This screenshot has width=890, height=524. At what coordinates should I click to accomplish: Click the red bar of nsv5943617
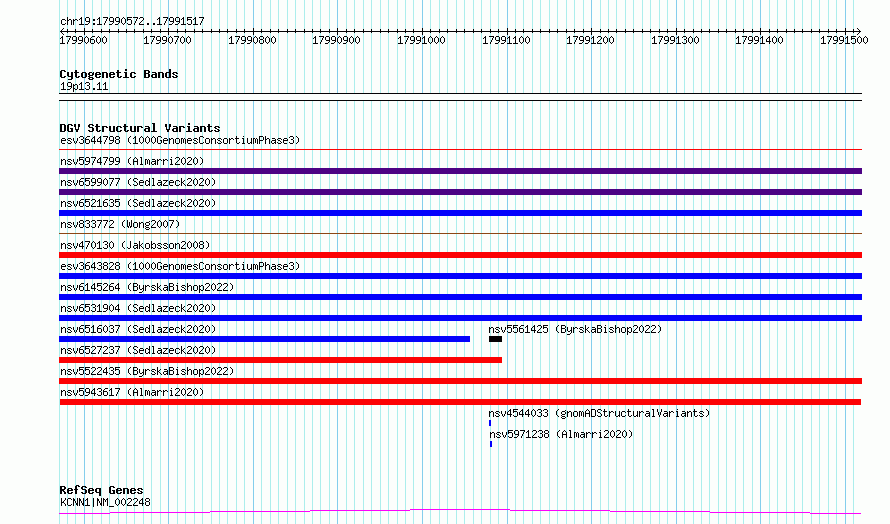[x=460, y=402]
